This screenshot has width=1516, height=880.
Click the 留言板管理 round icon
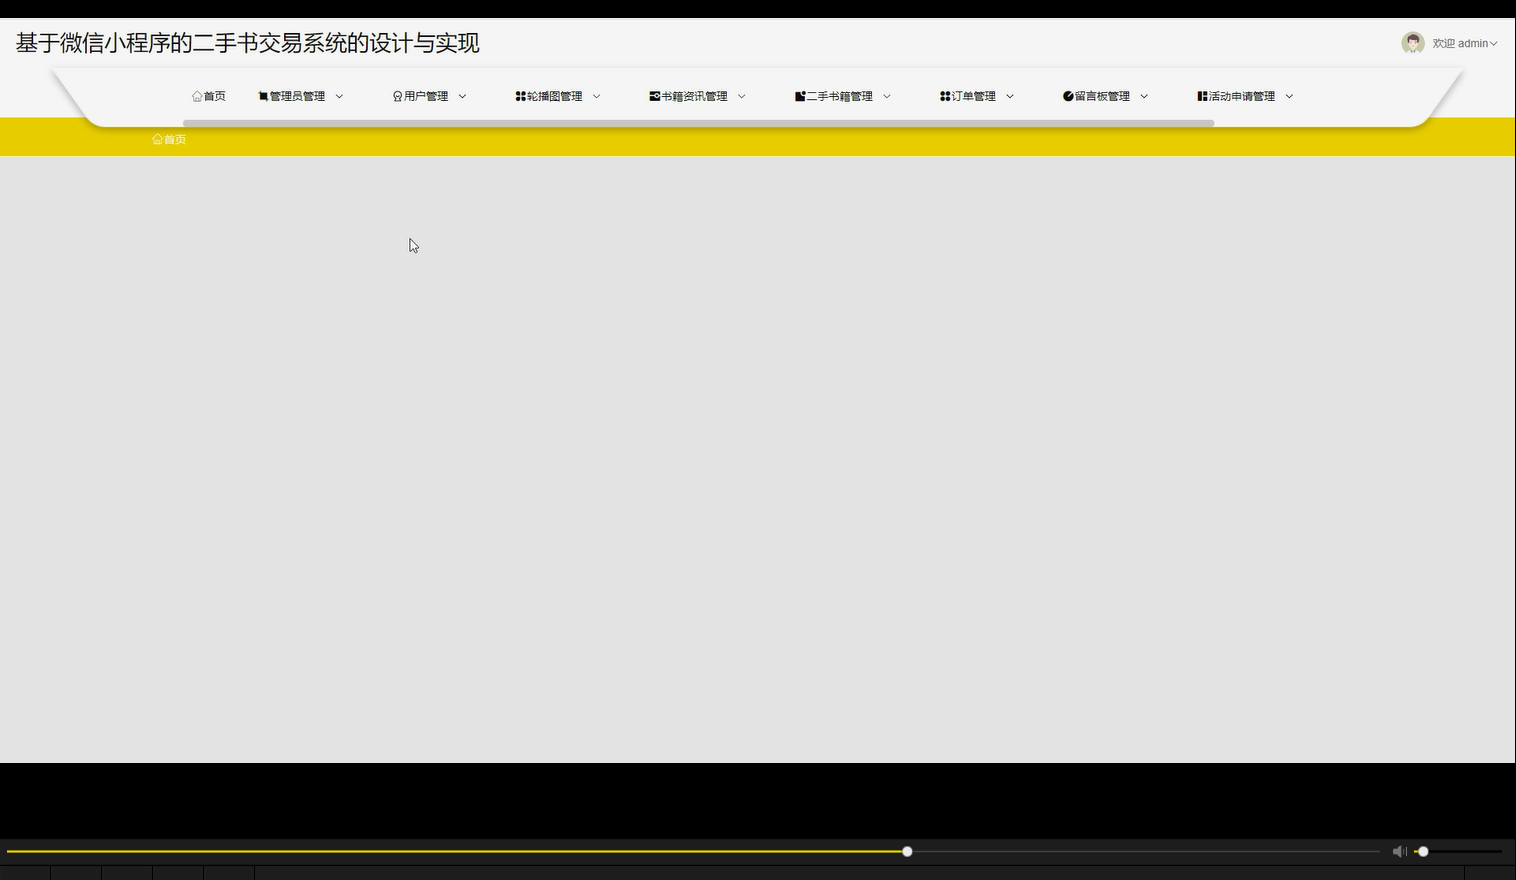coord(1068,97)
